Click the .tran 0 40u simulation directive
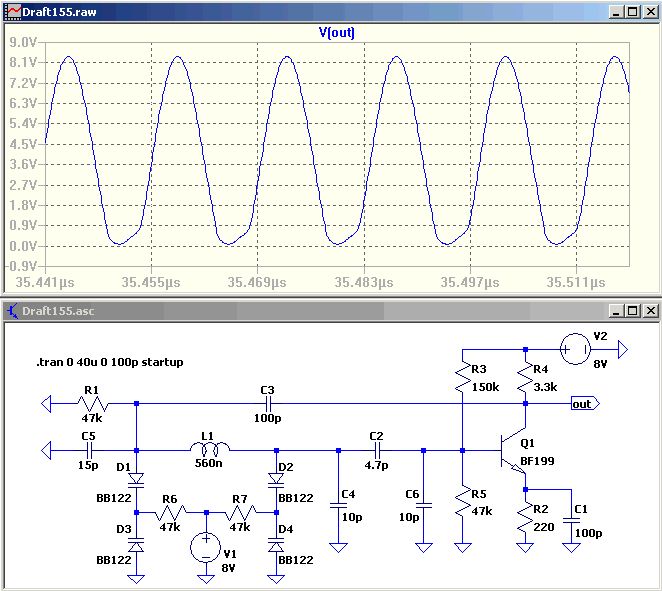The height and width of the screenshot is (591, 662). click(110, 362)
